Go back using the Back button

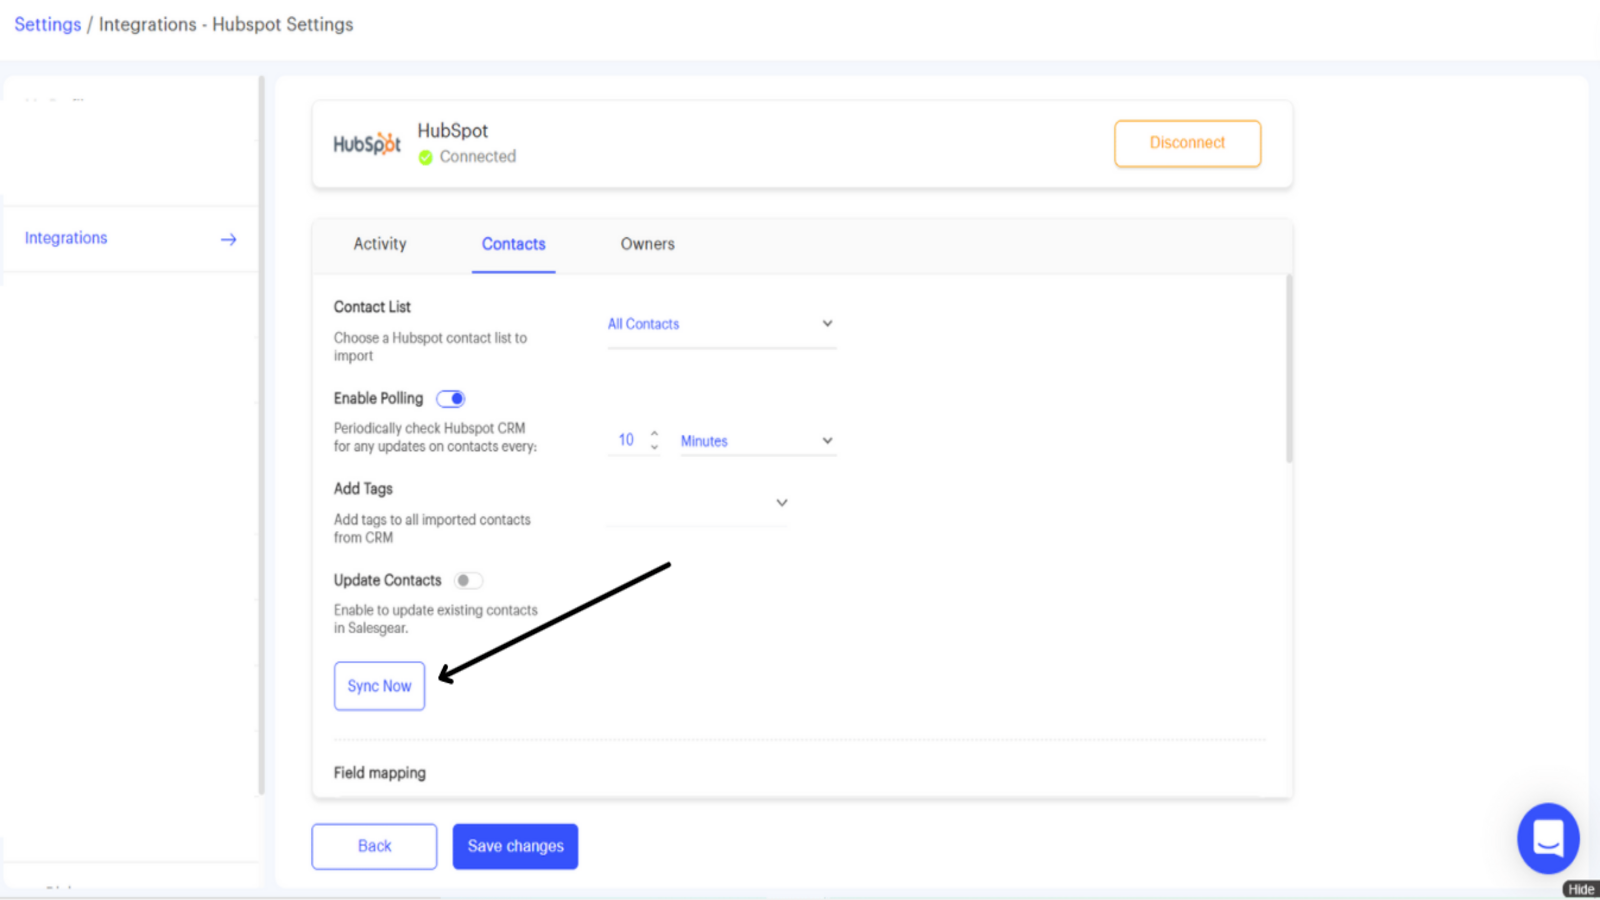374,846
